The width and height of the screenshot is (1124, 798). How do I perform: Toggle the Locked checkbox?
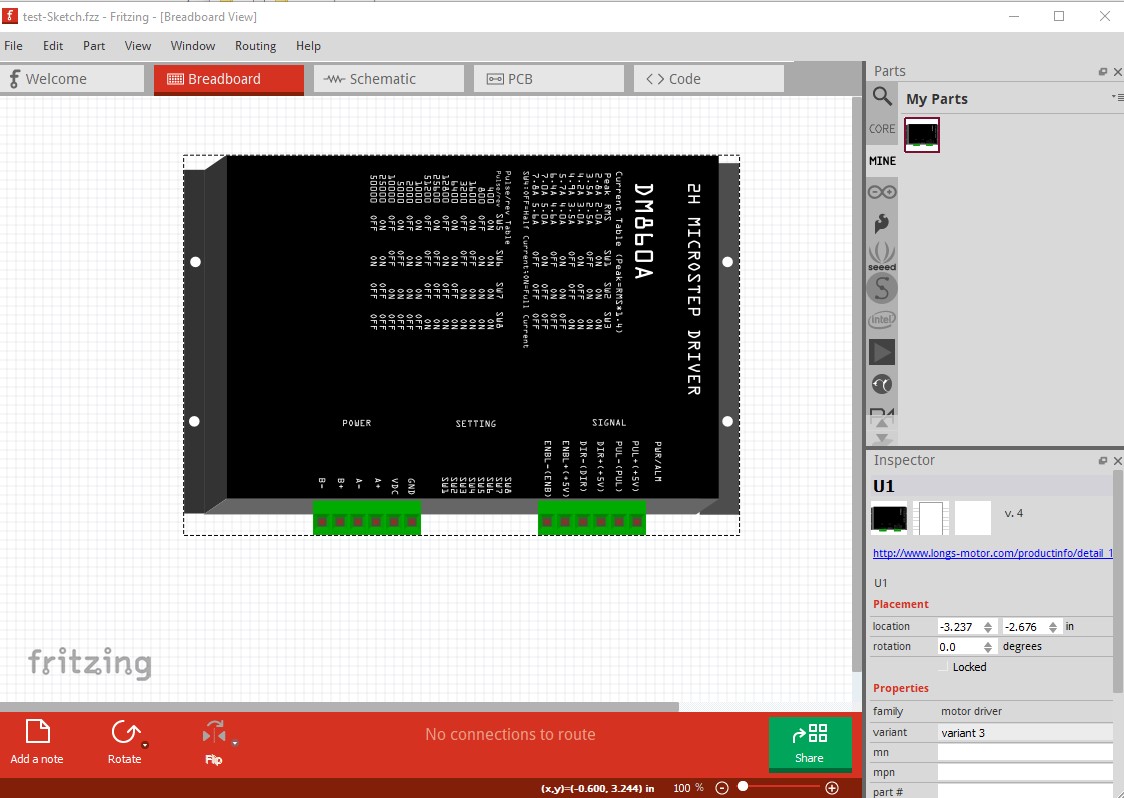click(x=943, y=667)
